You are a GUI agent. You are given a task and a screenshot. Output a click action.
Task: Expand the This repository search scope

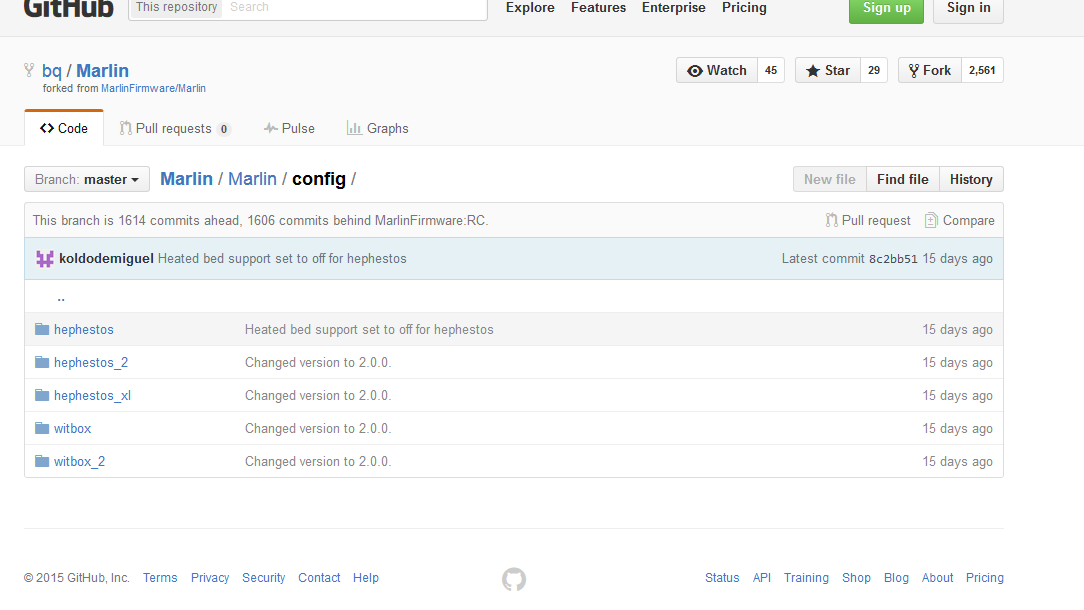point(175,8)
